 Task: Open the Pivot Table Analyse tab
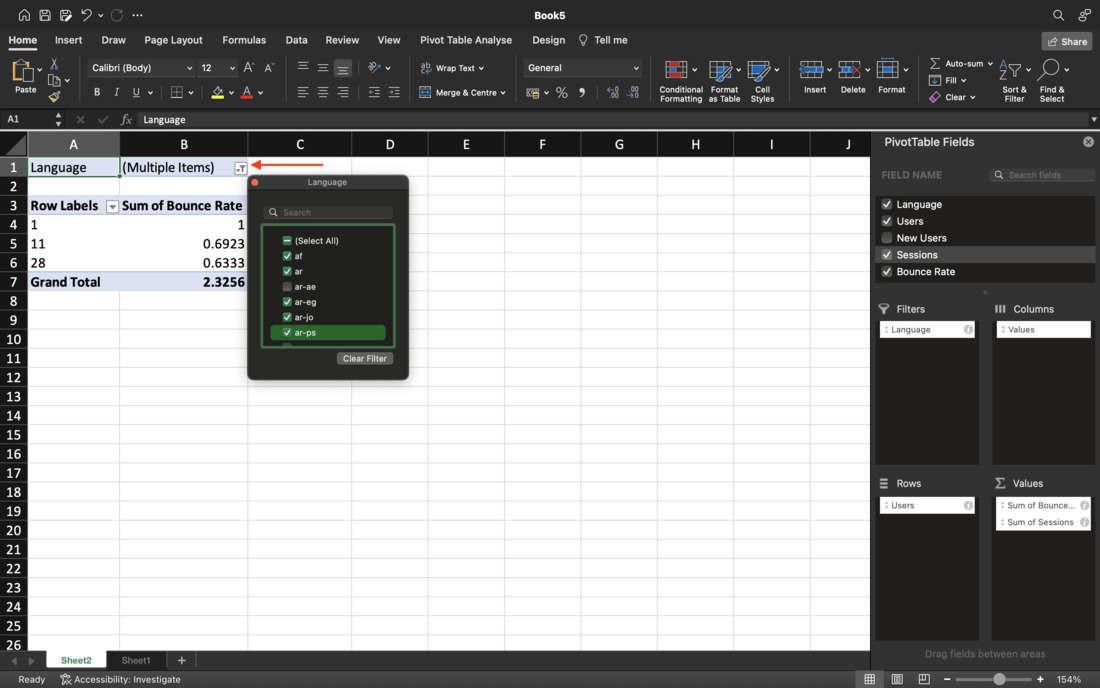coord(465,40)
